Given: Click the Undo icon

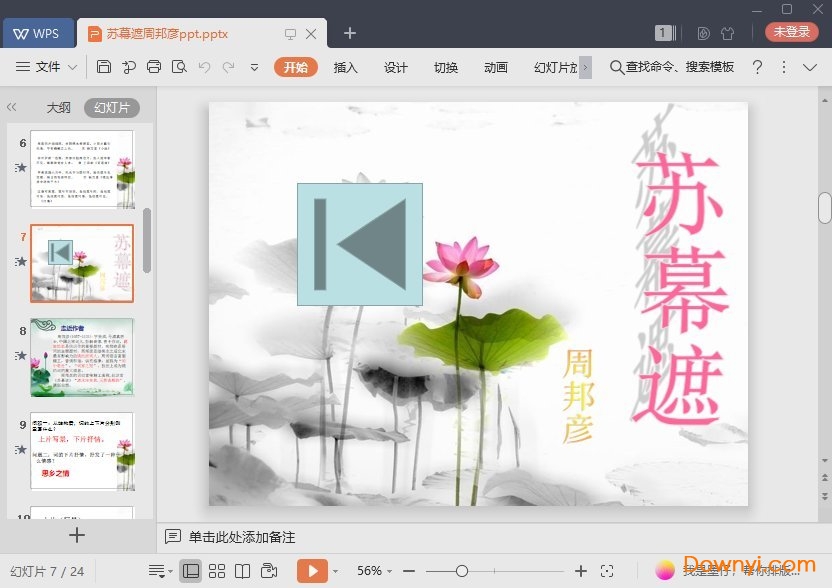Looking at the screenshot, I should [x=205, y=66].
